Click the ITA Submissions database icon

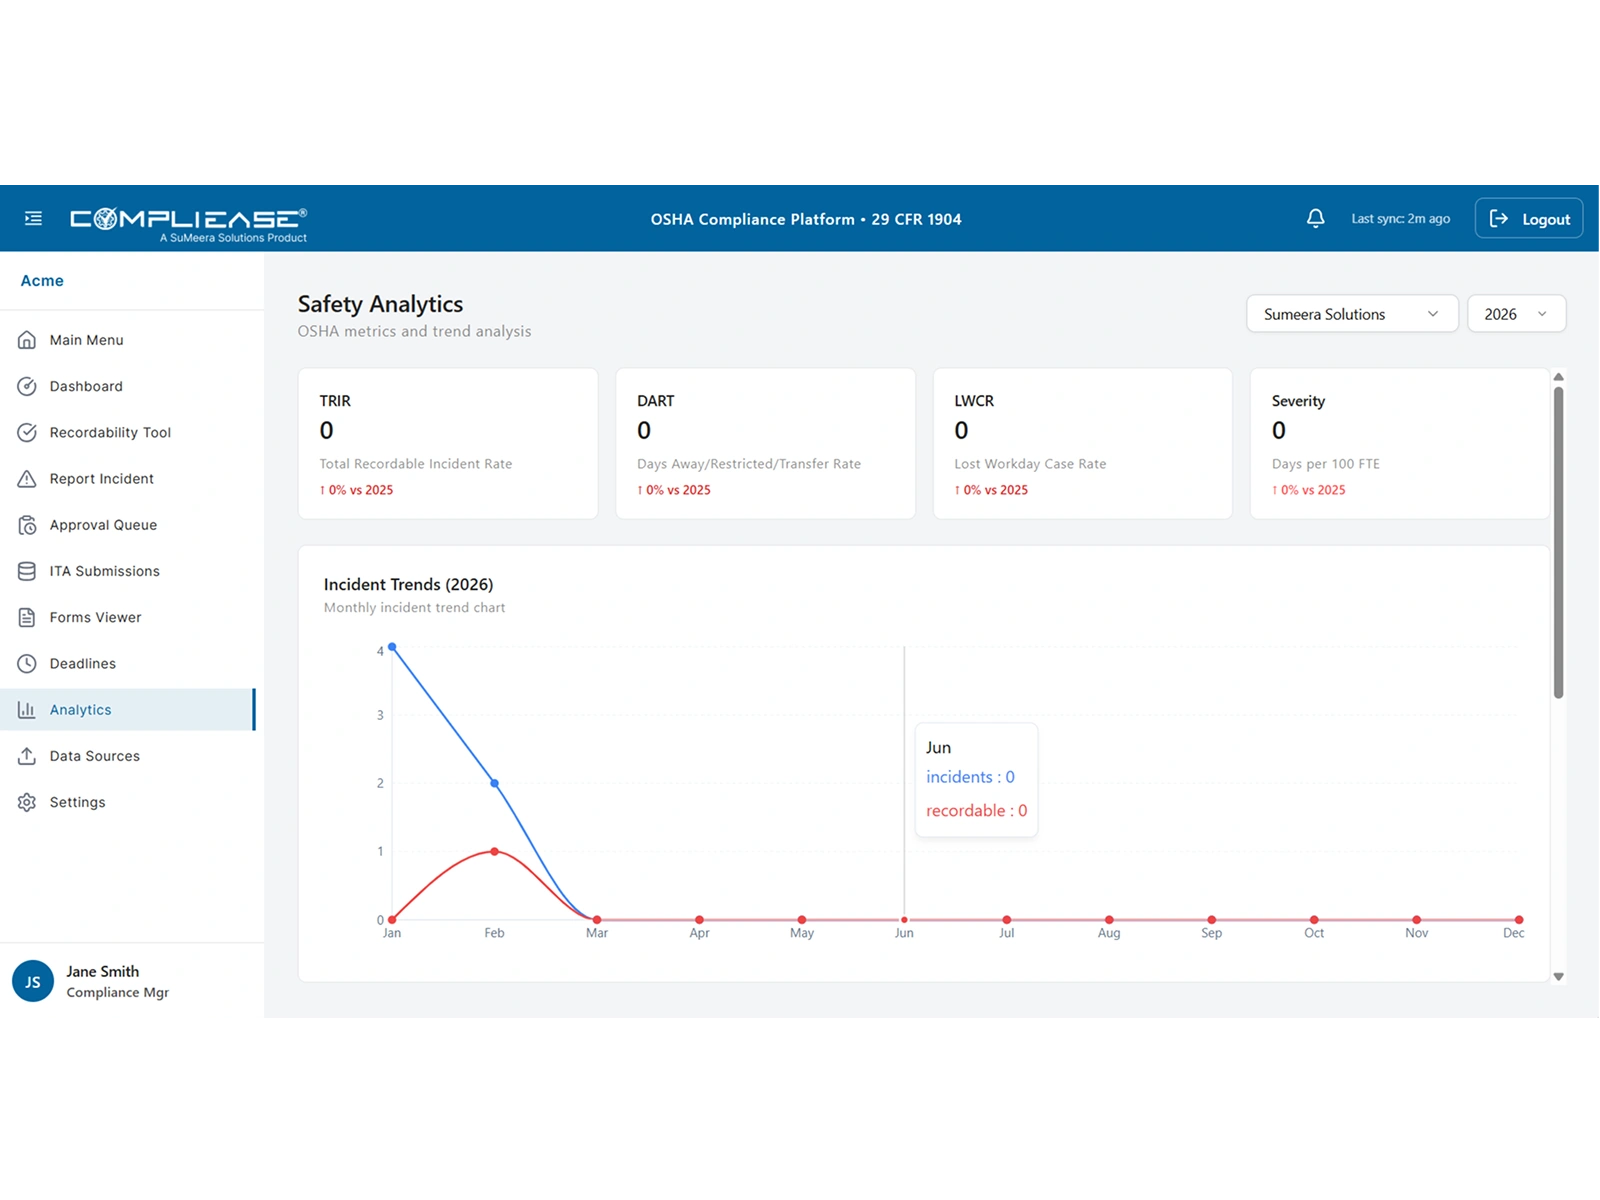point(27,570)
